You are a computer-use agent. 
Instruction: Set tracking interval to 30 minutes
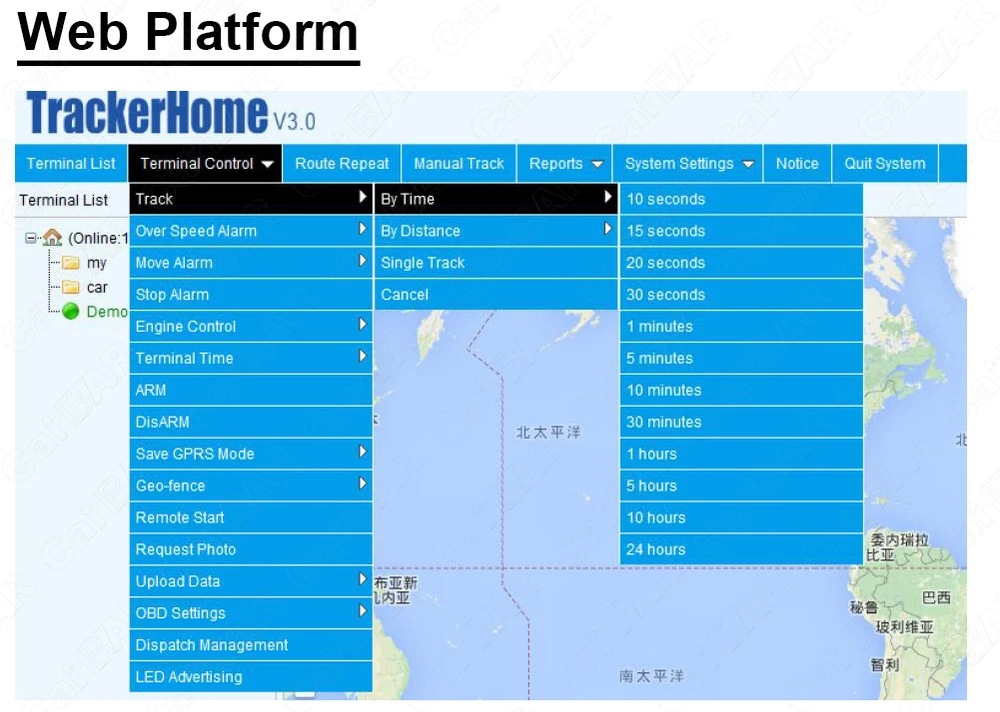(741, 422)
